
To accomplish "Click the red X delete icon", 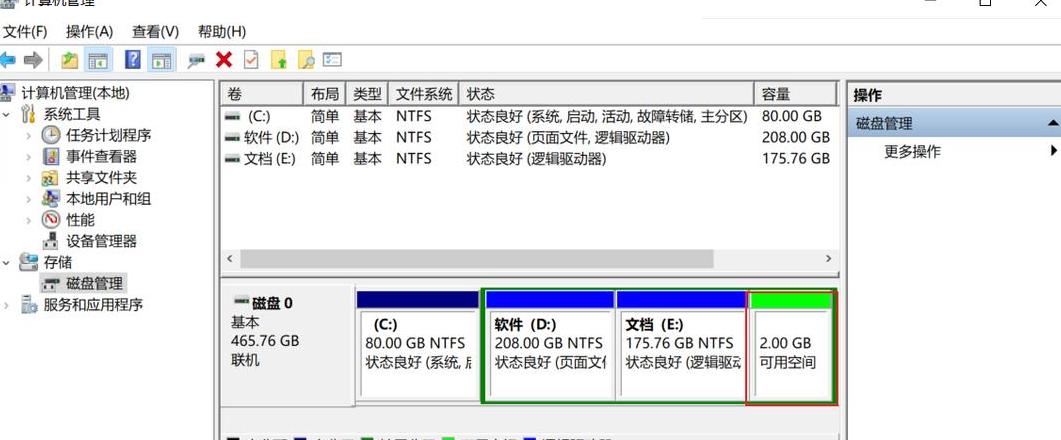I will click(x=224, y=60).
